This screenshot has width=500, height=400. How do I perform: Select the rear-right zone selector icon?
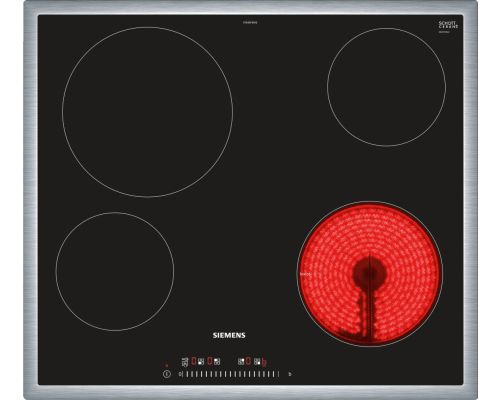point(241,361)
